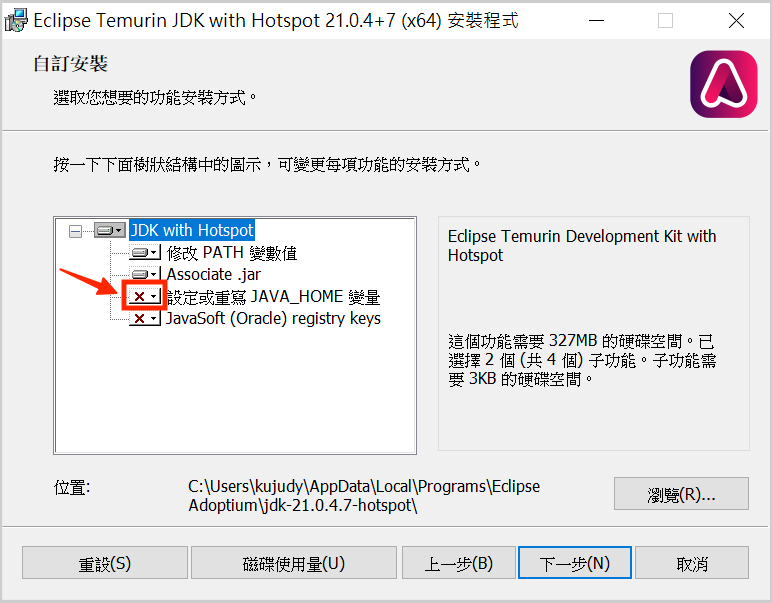This screenshot has height=603, width=772.
Task: Open the JDK with Hotspot feature drive icon
Action: [x=110, y=230]
